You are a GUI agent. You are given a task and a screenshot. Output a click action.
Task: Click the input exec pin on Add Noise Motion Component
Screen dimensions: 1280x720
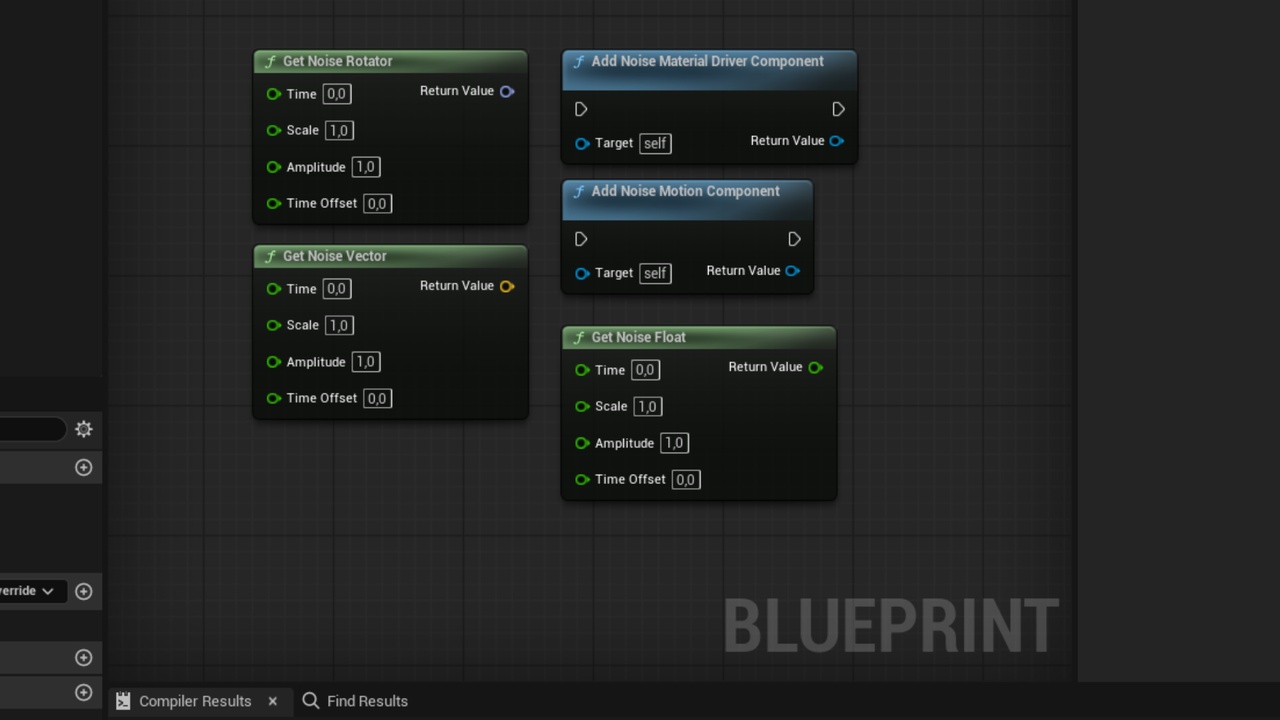pos(581,239)
